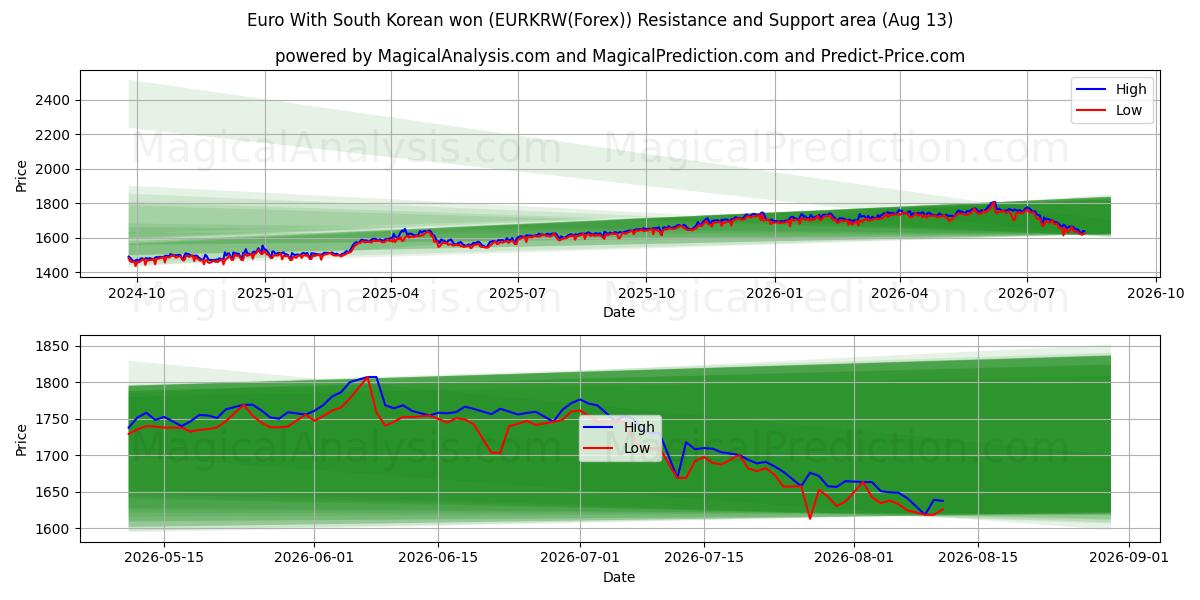The image size is (1200, 600).
Task: Click the 2000 tick on the top price axis
Action: tap(53, 169)
